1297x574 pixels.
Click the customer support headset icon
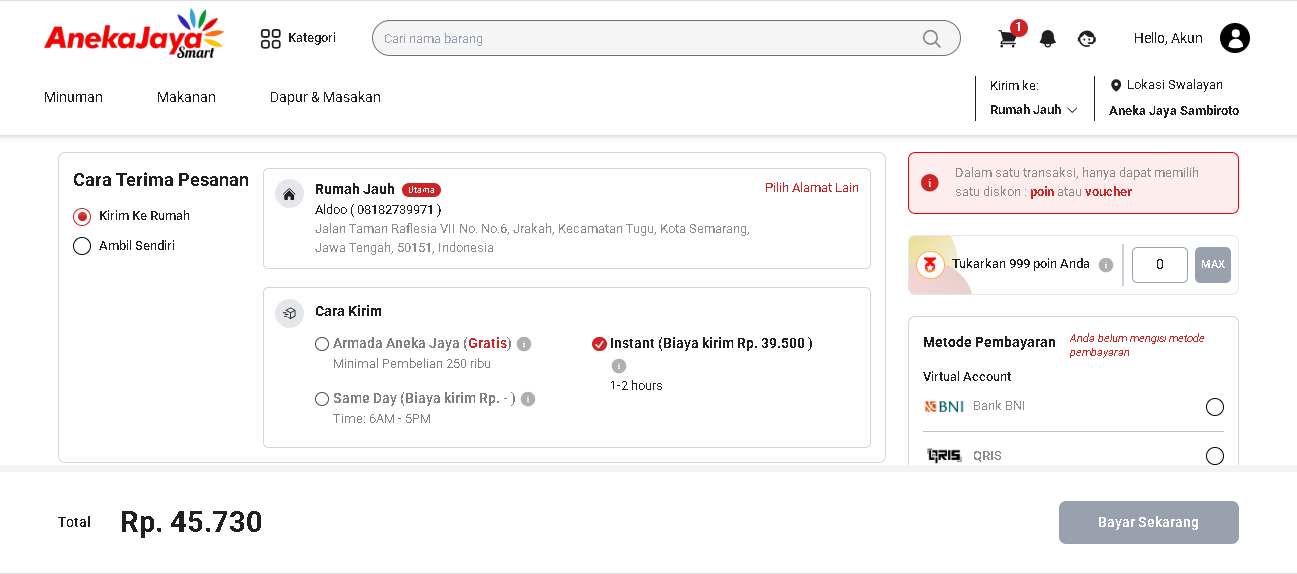click(1087, 39)
